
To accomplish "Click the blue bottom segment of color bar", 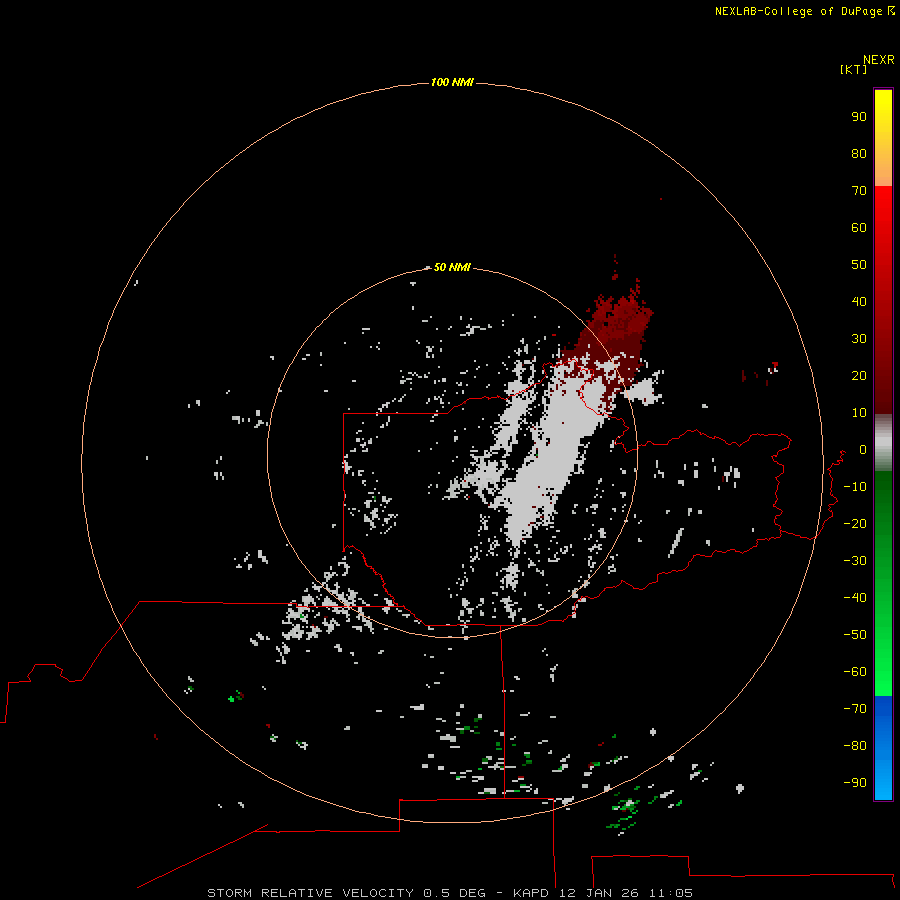I will 883,748.
